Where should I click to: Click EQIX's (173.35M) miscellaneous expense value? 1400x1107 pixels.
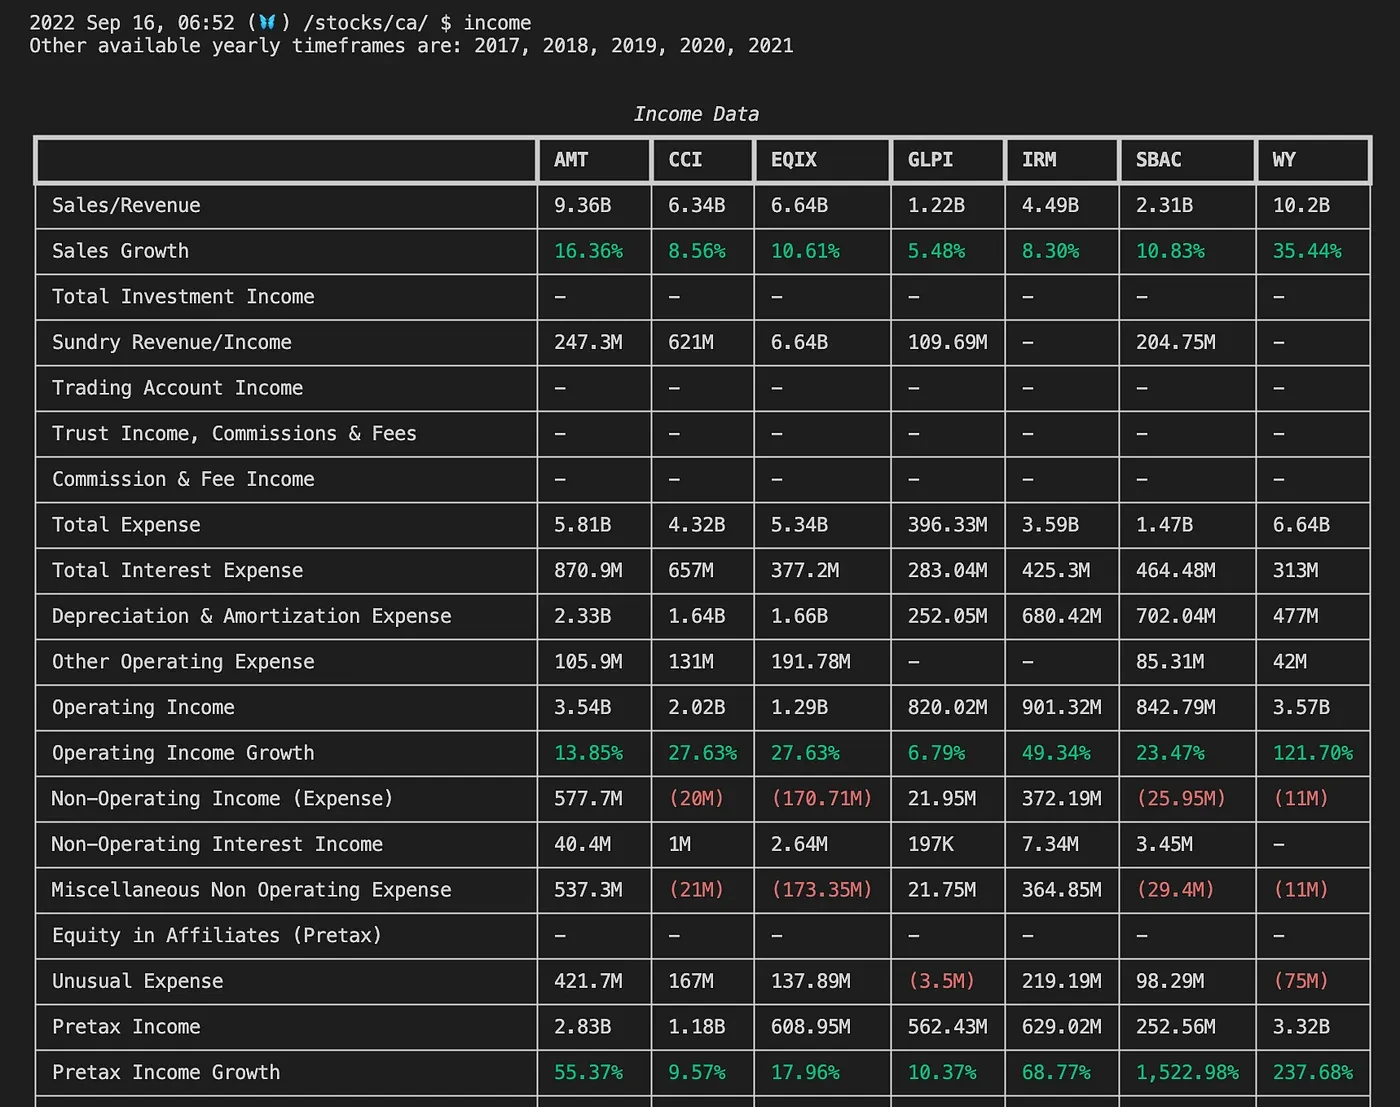click(x=821, y=890)
